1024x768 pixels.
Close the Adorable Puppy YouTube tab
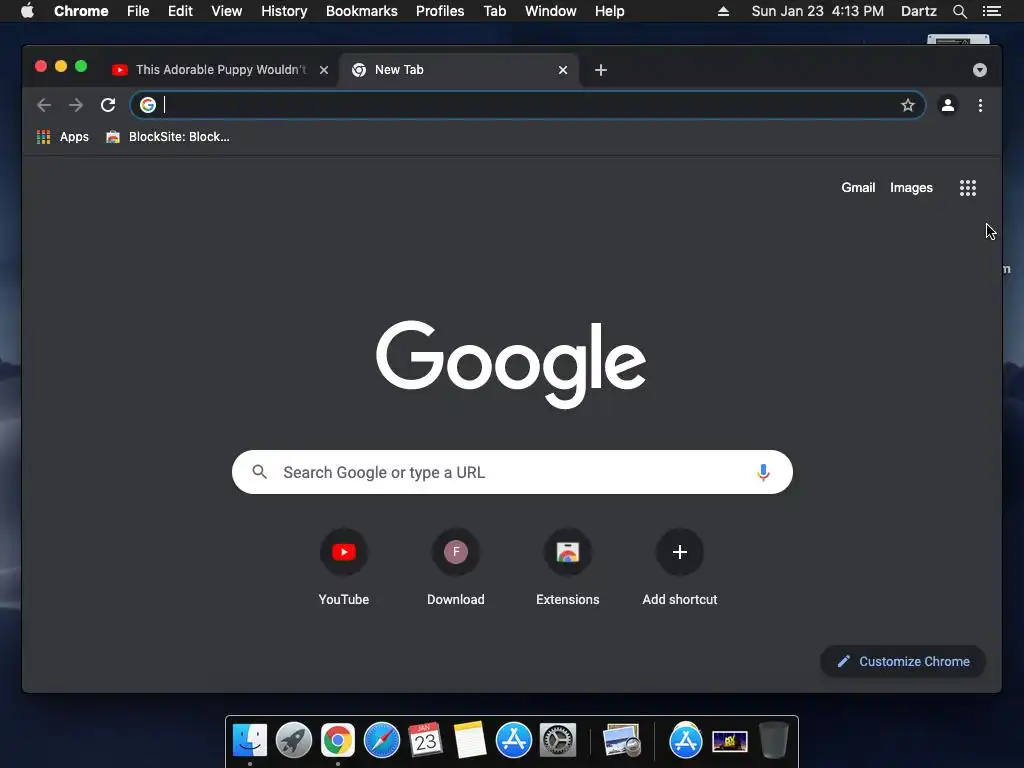[324, 70]
